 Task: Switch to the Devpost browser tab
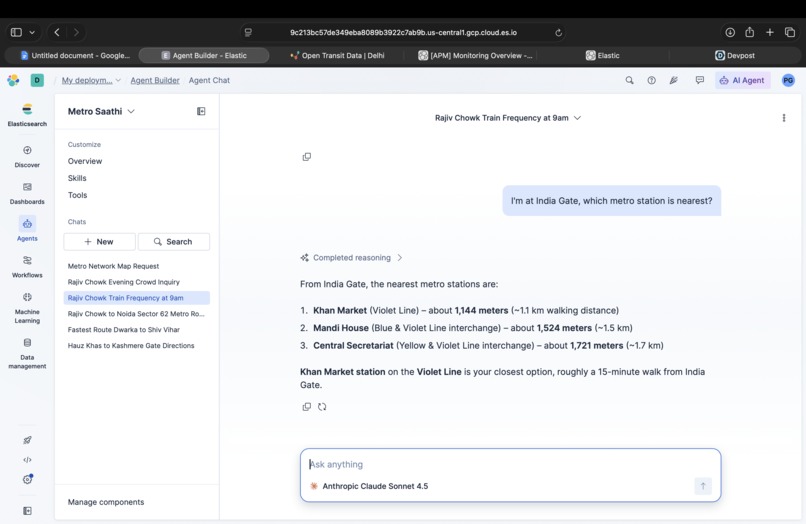coord(735,56)
